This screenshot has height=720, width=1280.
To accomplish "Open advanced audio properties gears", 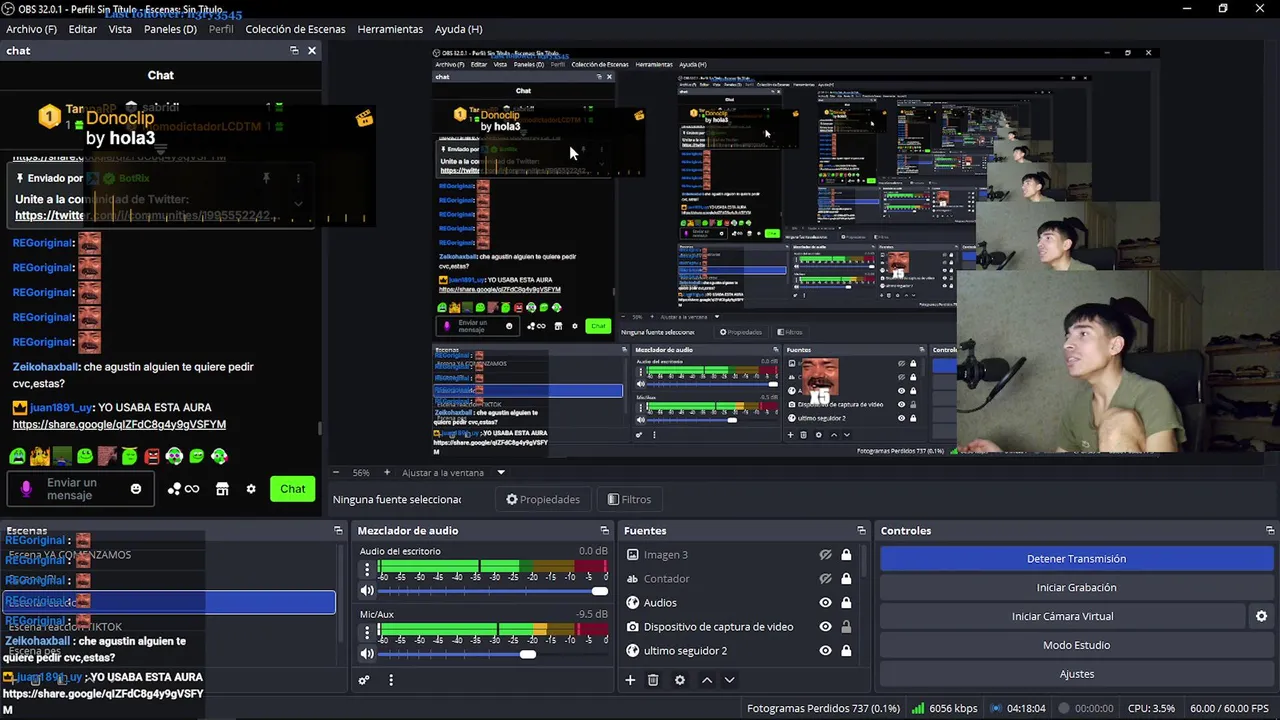I will pyautogui.click(x=364, y=680).
